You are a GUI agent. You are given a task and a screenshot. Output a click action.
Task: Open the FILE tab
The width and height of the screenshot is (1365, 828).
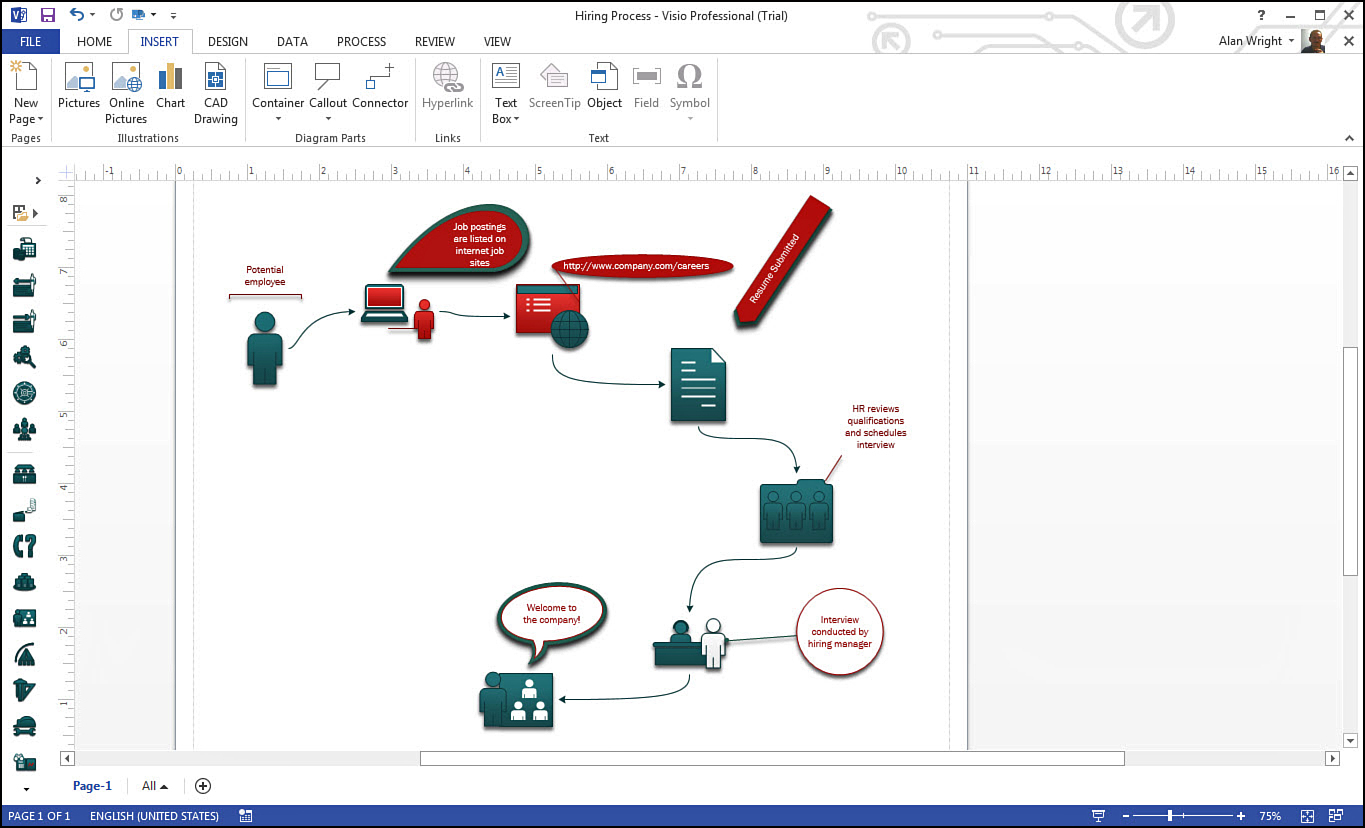tap(30, 42)
